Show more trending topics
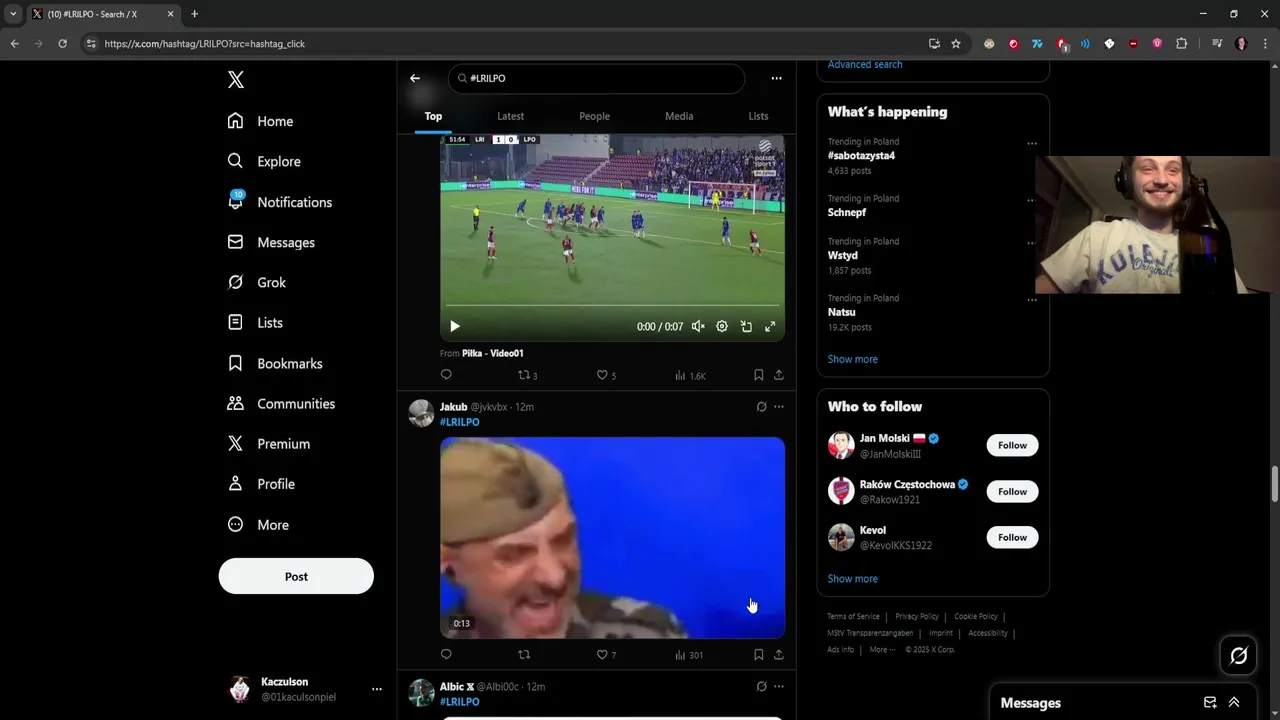The image size is (1280, 720). [853, 359]
